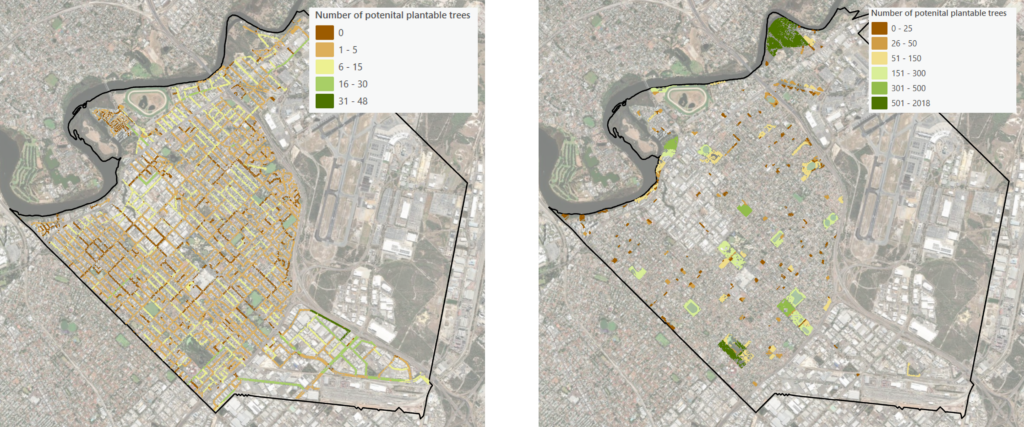Image resolution: width=1024 pixels, height=427 pixels.
Task: Click the '0 - 25' brown swatch in right legend
Action: [878, 29]
